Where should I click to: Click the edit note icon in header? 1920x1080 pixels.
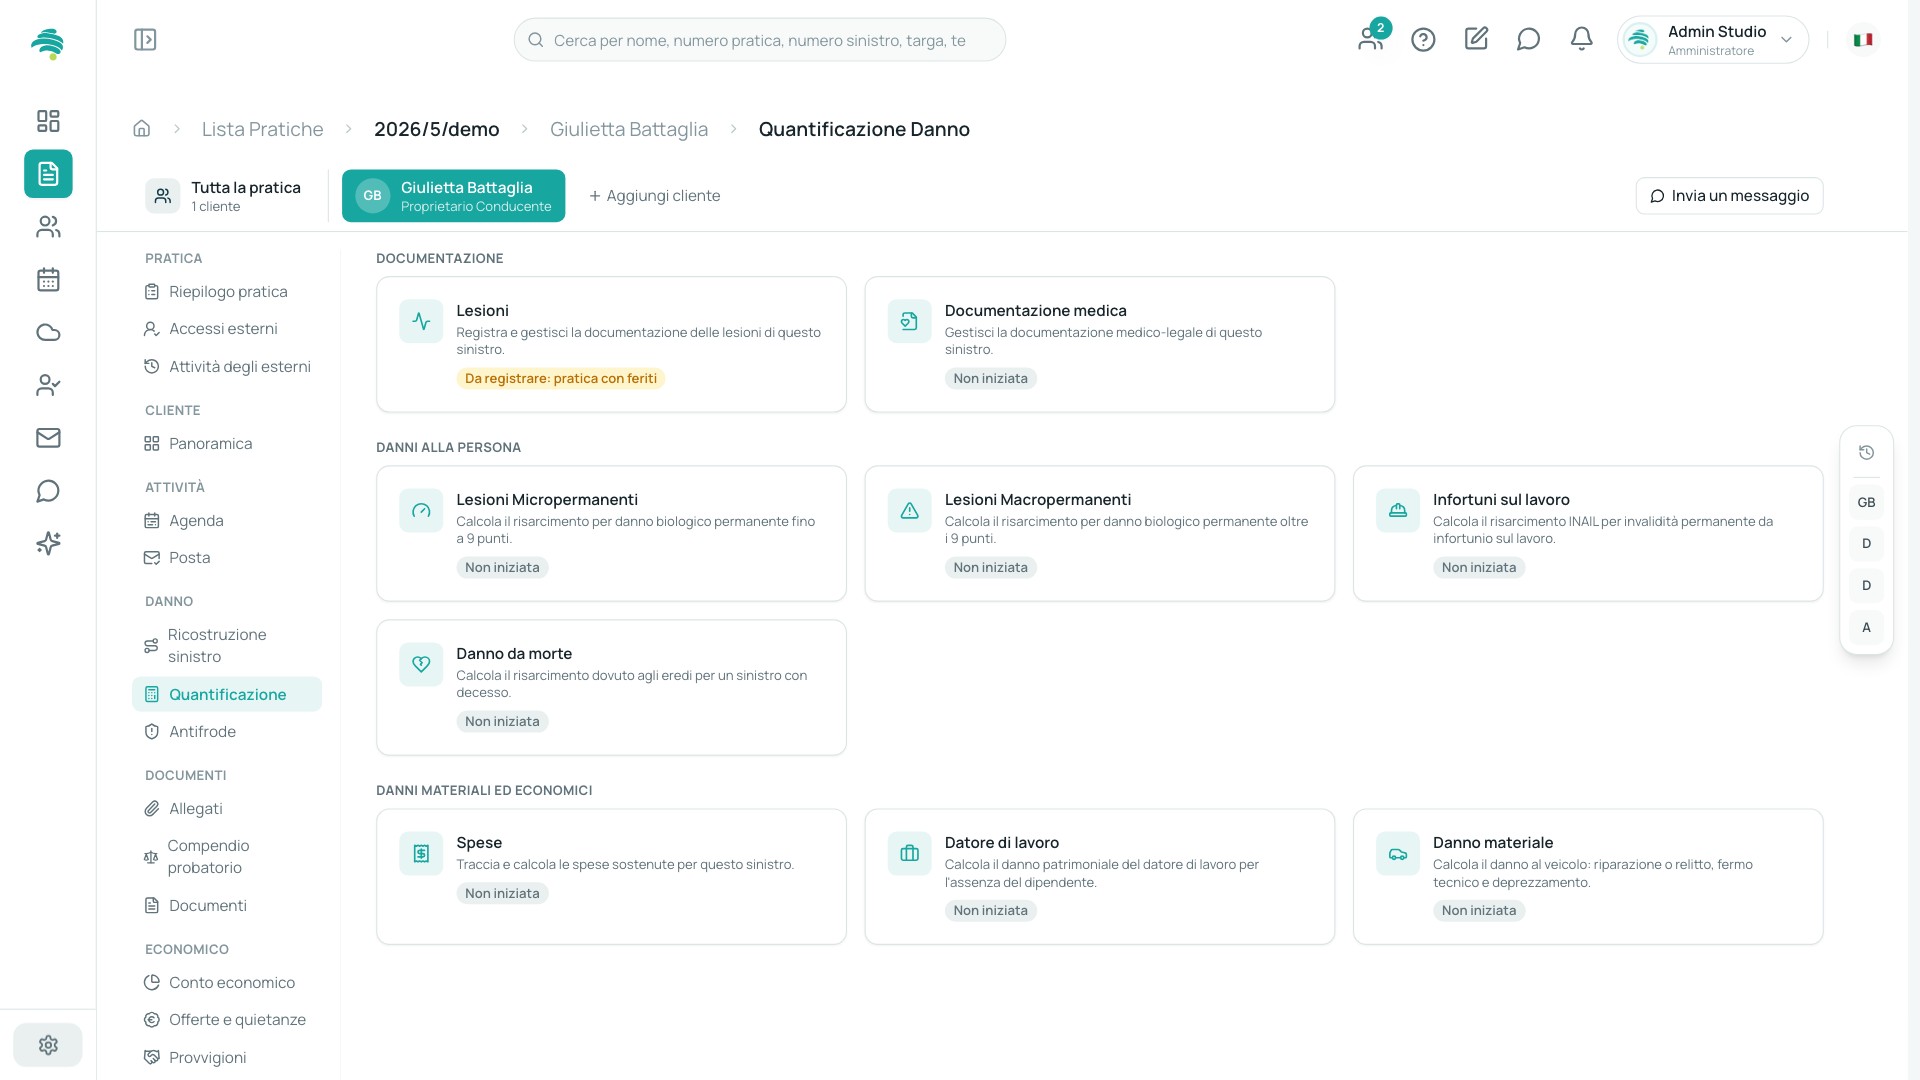click(1476, 39)
